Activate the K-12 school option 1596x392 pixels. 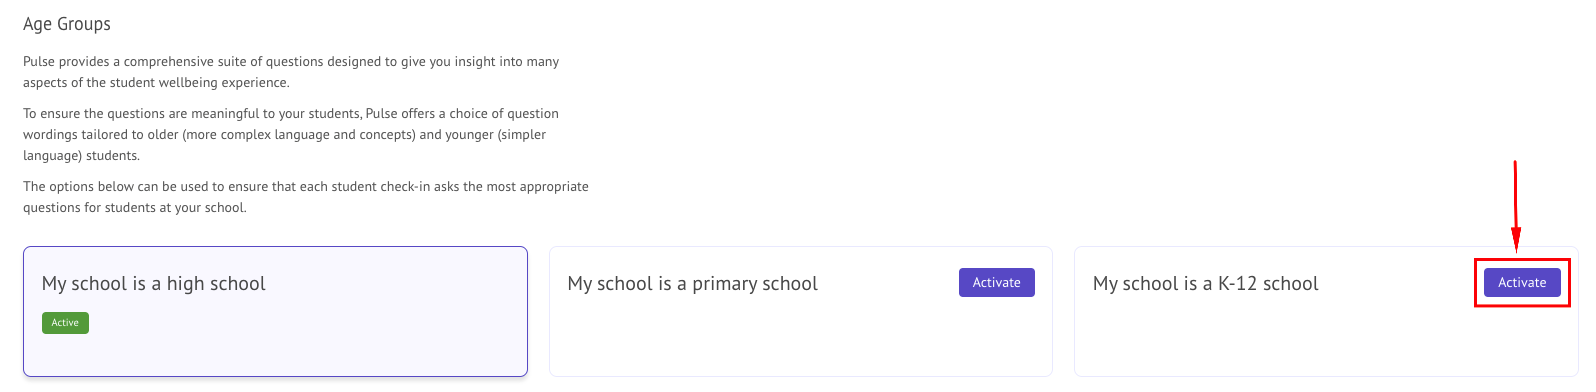point(1522,282)
